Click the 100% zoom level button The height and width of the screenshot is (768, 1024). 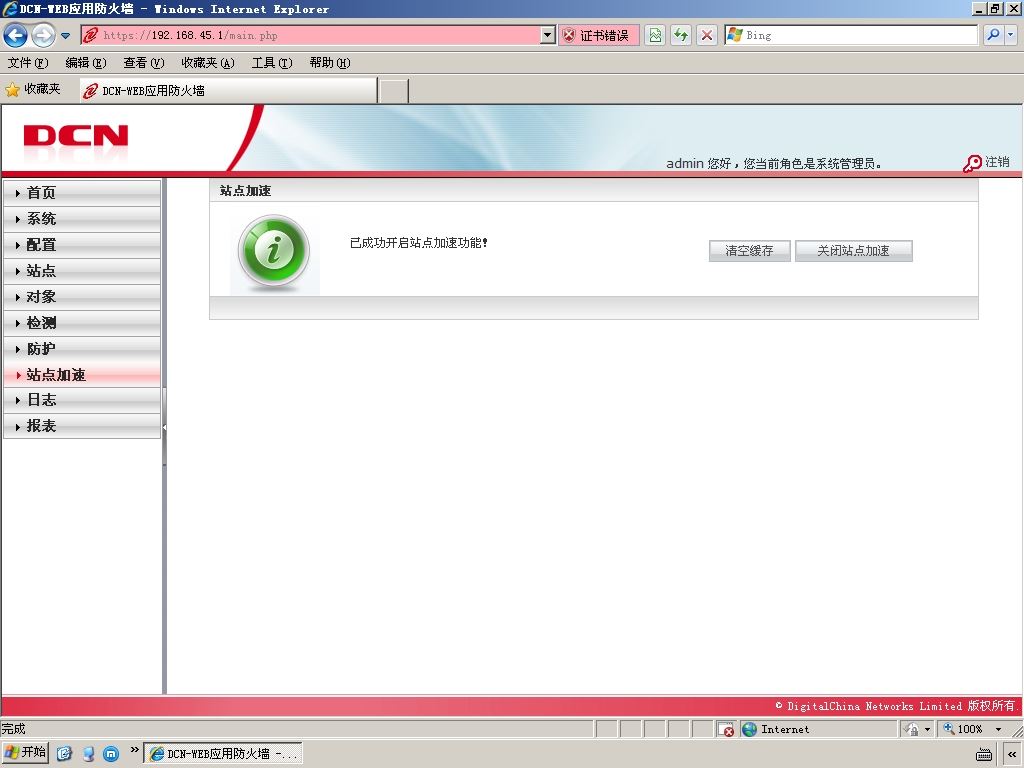(963, 729)
